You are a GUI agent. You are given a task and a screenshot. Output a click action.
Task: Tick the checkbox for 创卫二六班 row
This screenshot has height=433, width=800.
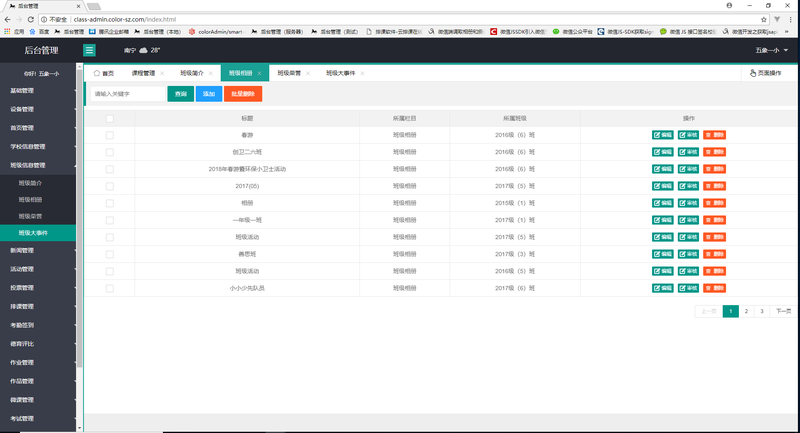pos(110,152)
